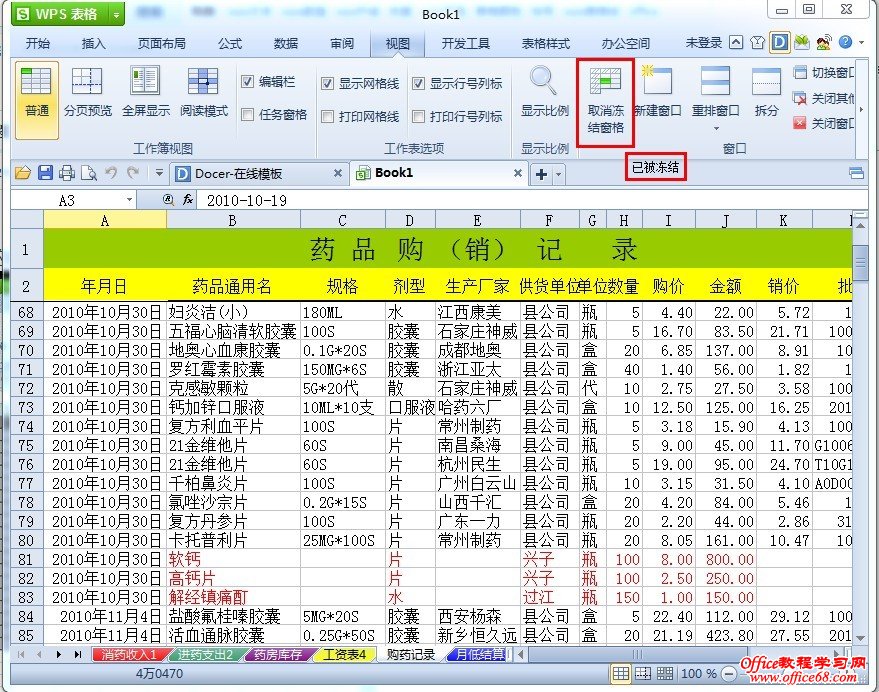This screenshot has height=692, width=879.
Task: Click cell with 软钙 text
Action: 233,560
